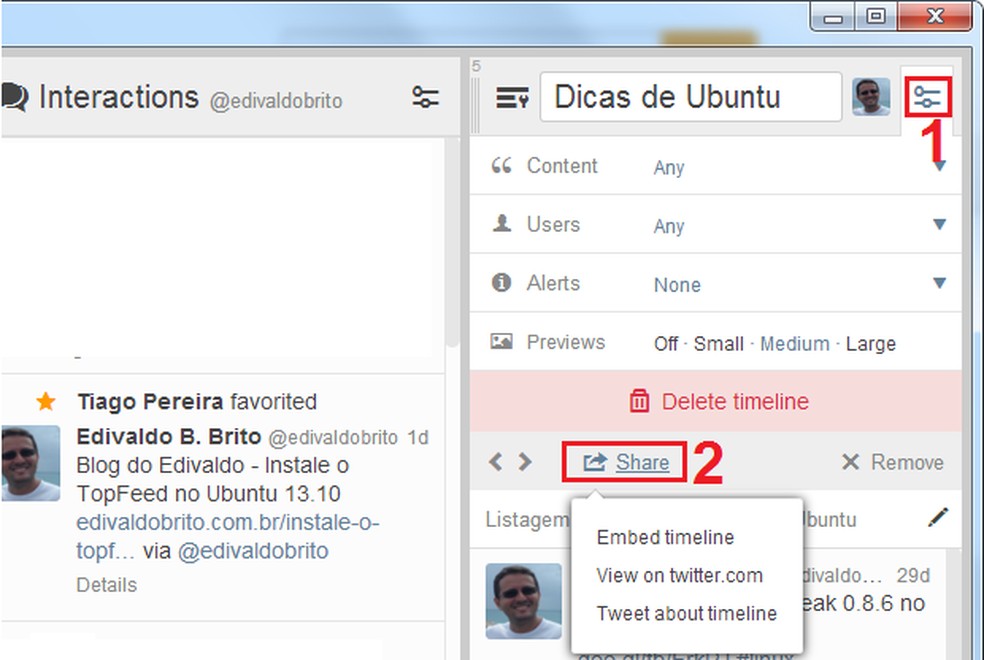The height and width of the screenshot is (660, 984).
Task: Select Large preview size
Action: (x=870, y=343)
